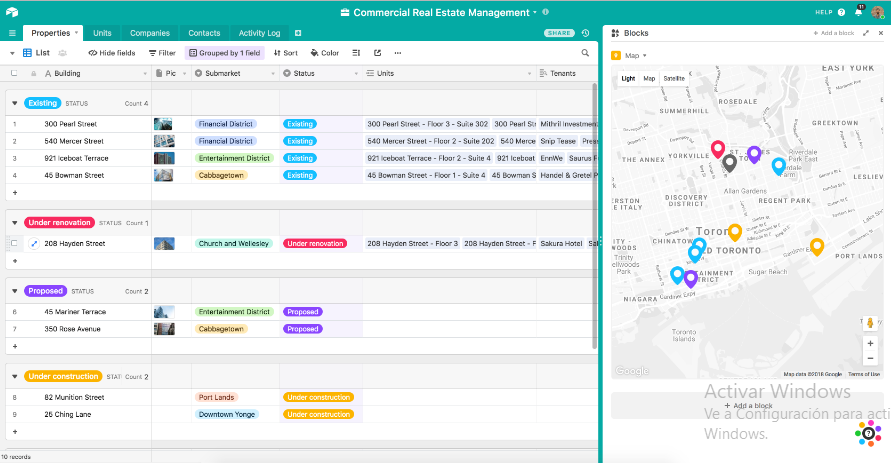Screen dimensions: 891x463
Task: Click the row height icon
Action: point(356,53)
